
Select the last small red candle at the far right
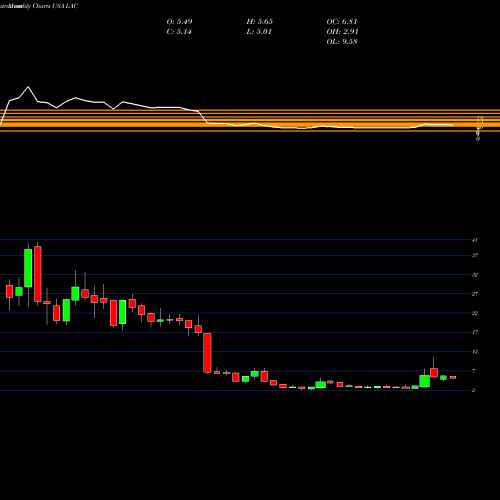[x=453, y=377]
